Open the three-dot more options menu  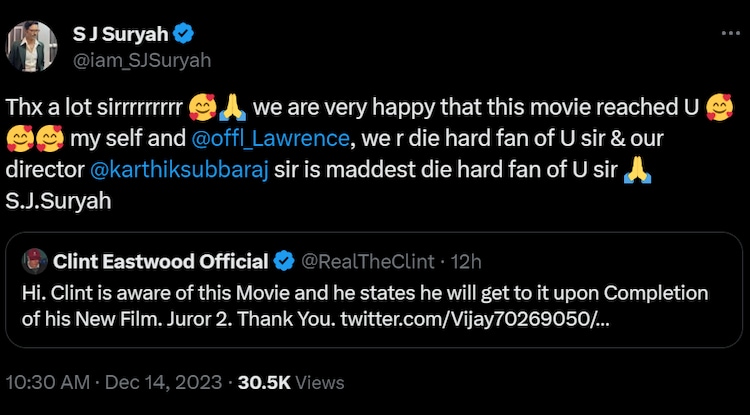[x=730, y=35]
